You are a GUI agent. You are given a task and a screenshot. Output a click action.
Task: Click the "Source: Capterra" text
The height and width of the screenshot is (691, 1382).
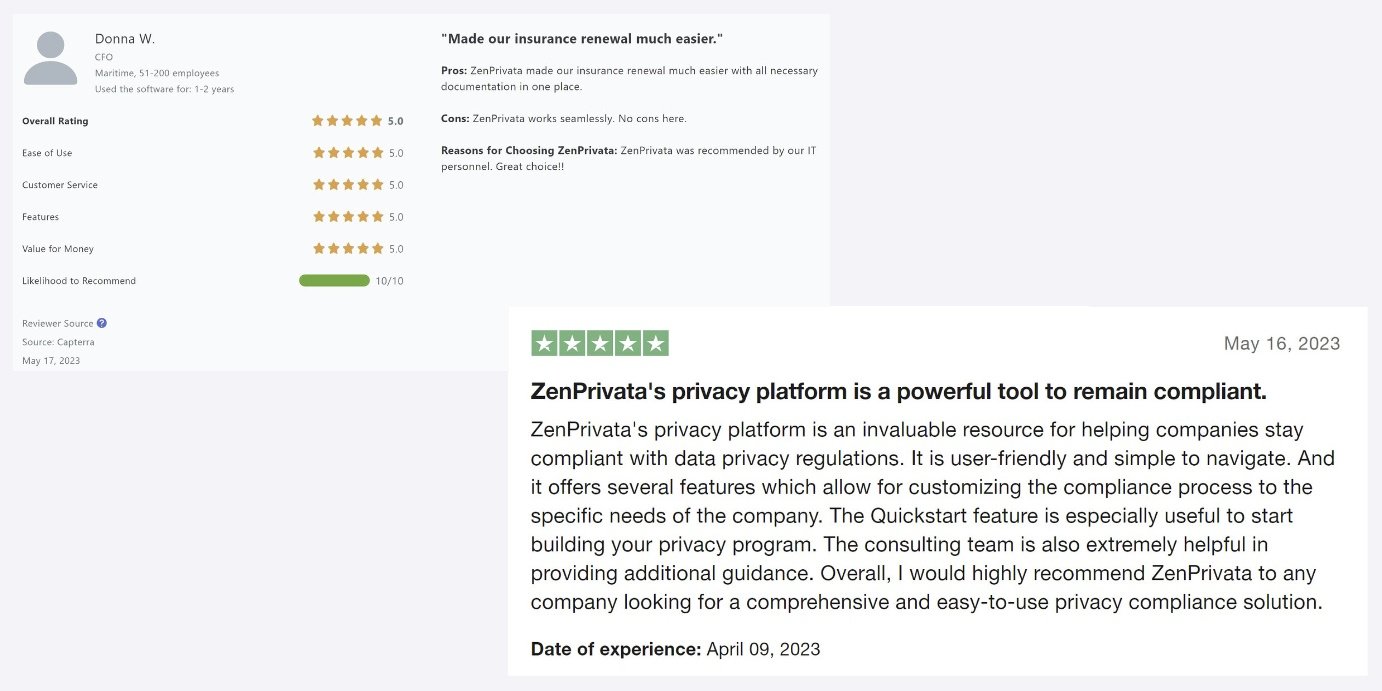(58, 342)
